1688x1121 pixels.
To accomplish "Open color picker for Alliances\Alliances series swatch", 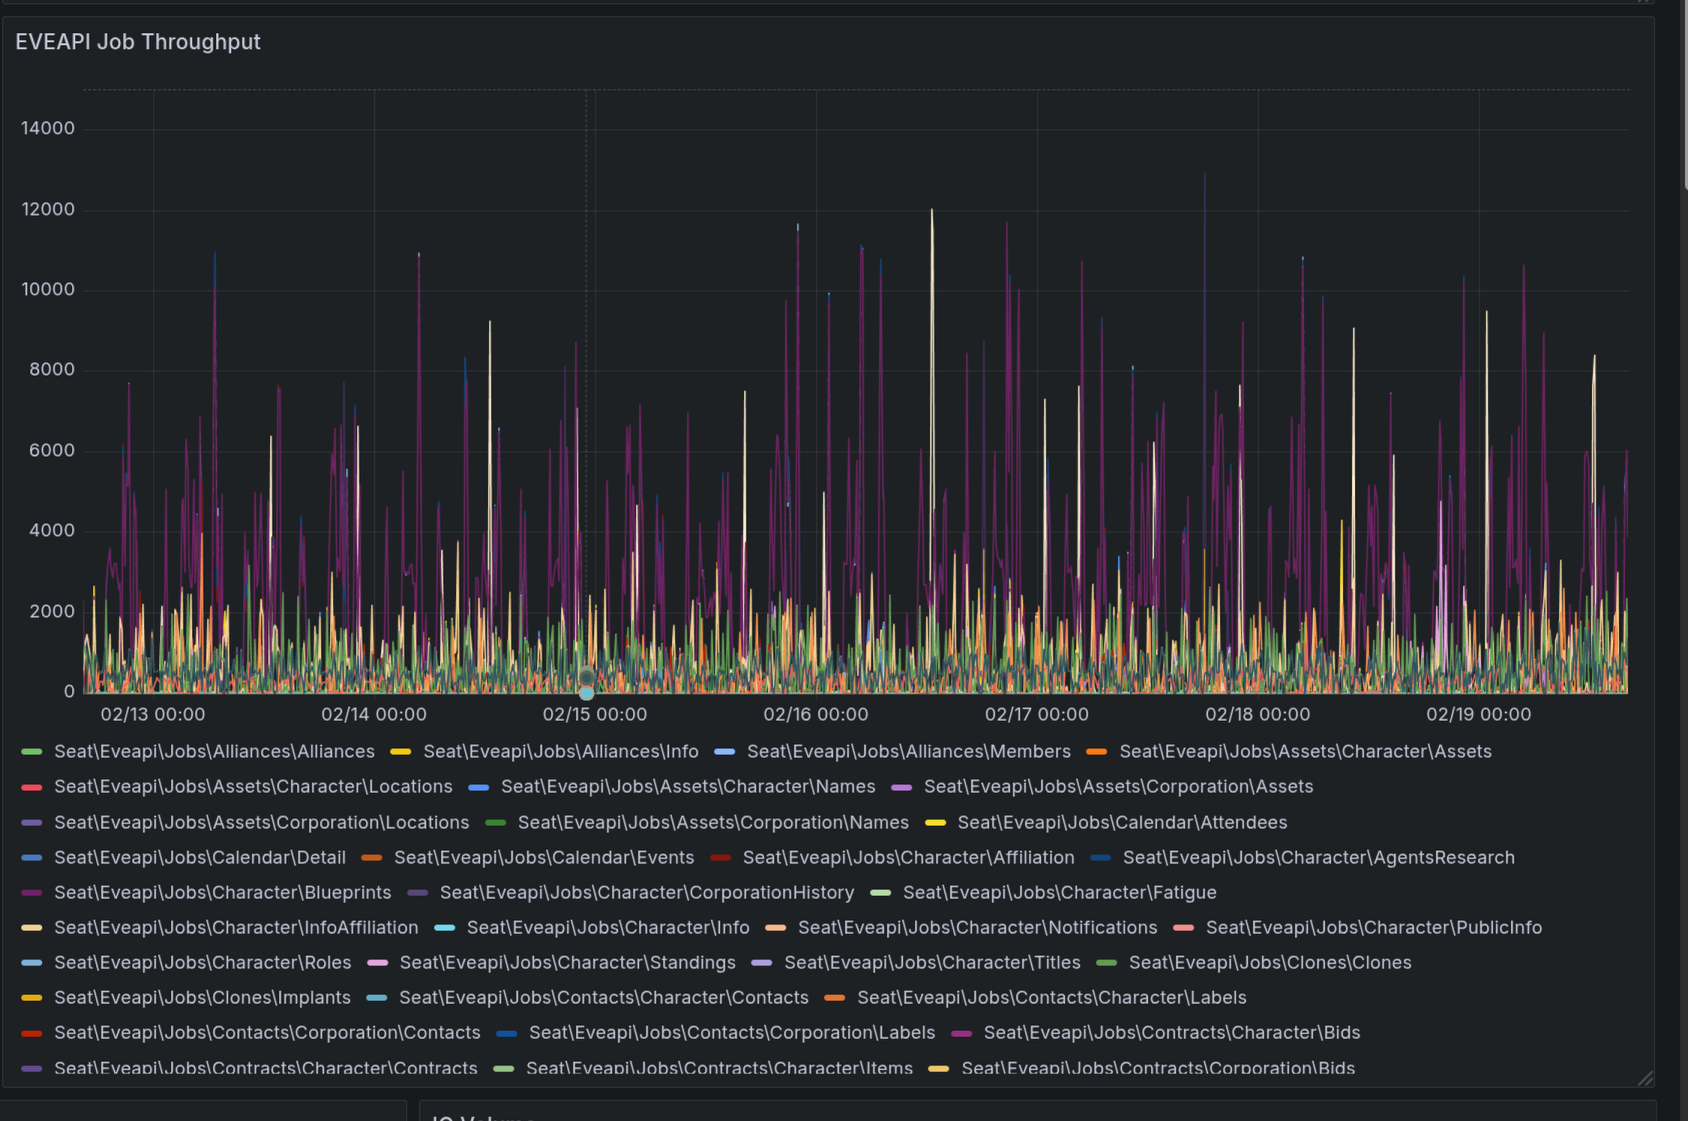I will (32, 752).
